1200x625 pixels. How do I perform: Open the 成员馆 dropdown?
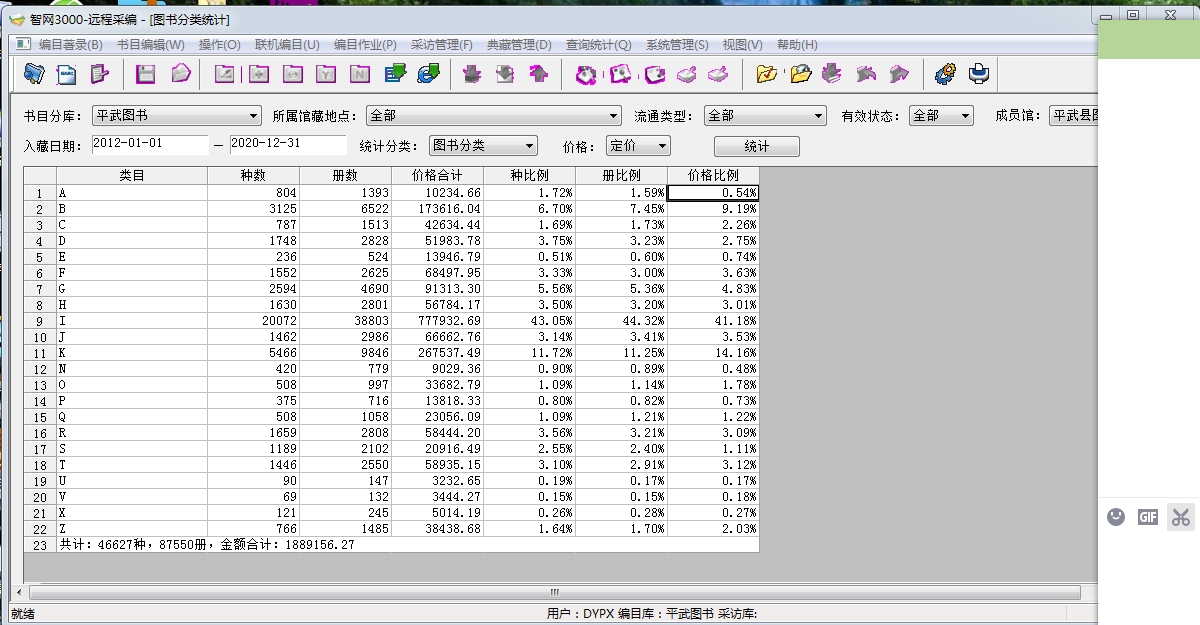pos(1073,116)
